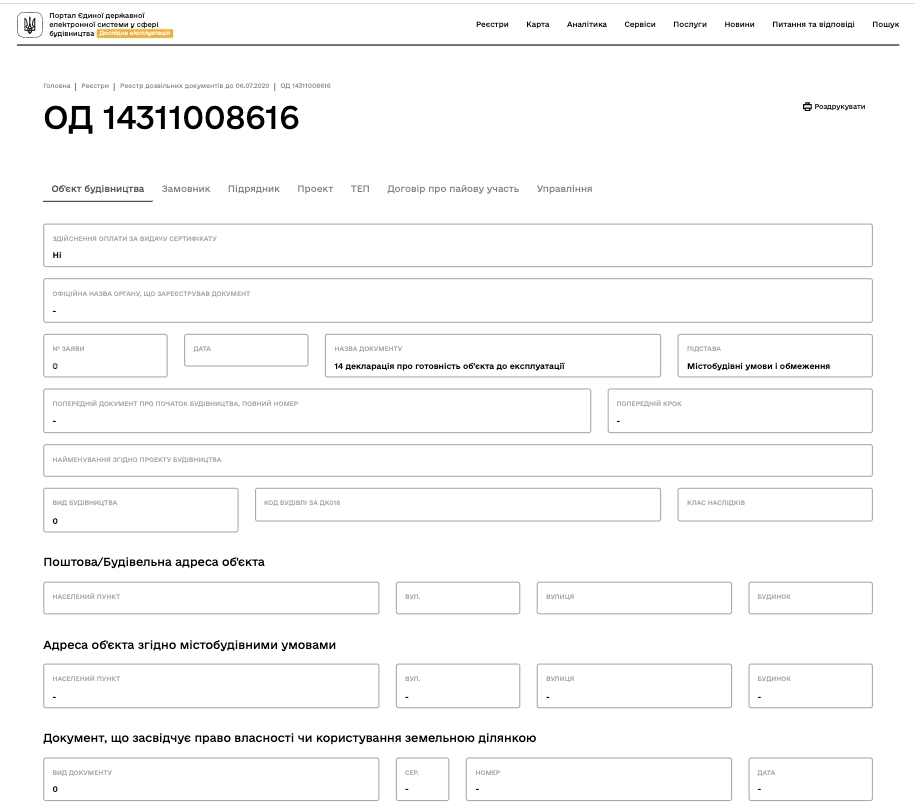Click the Дата field of land document
This screenshot has height=810, width=915.
811,779
